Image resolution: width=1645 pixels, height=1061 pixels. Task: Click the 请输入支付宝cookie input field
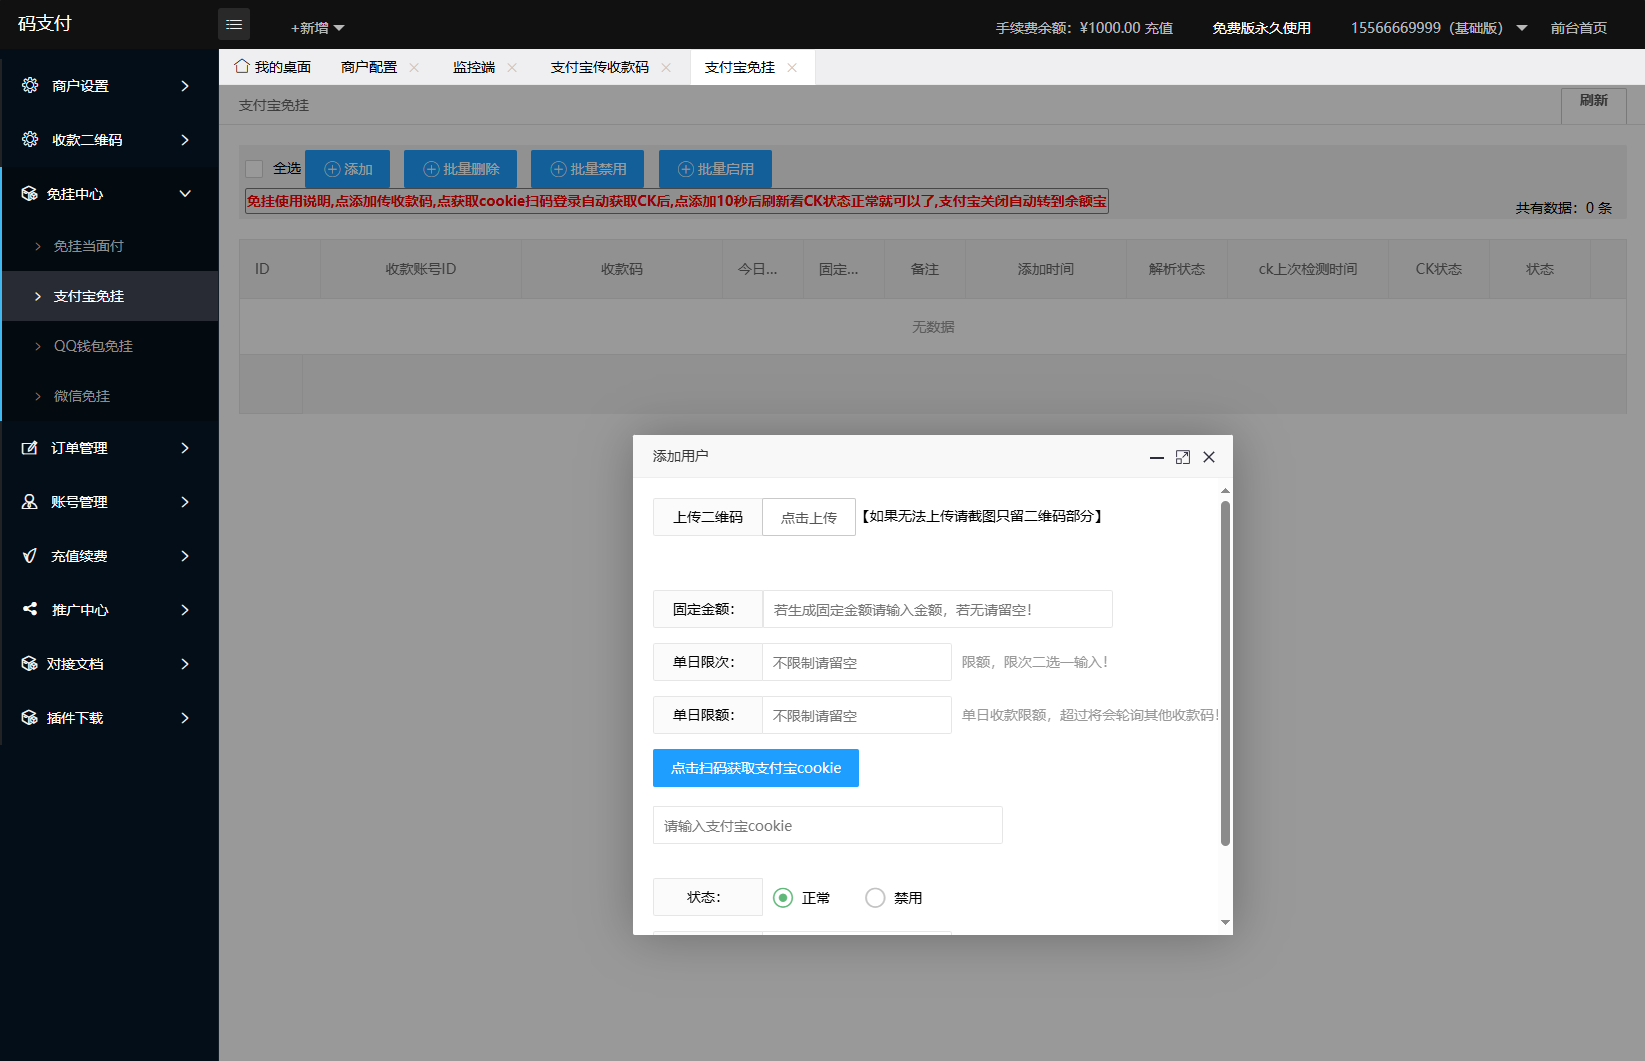click(x=827, y=824)
